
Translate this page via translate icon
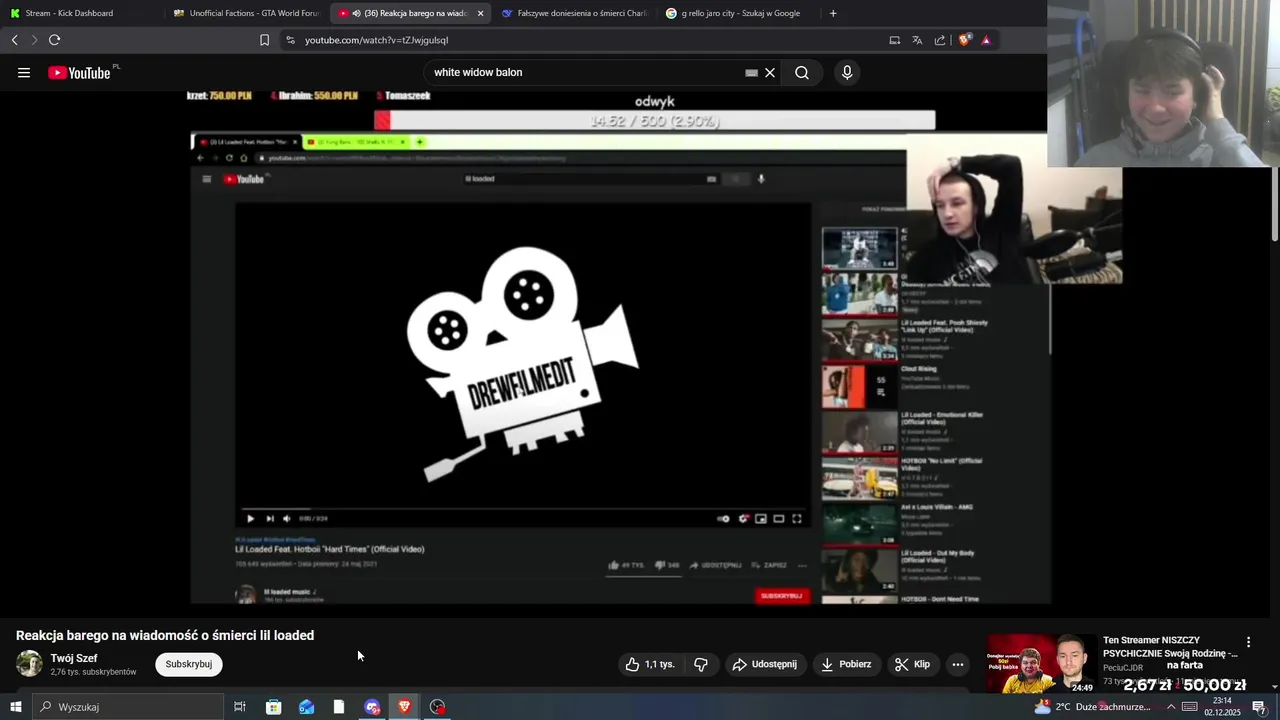click(917, 40)
